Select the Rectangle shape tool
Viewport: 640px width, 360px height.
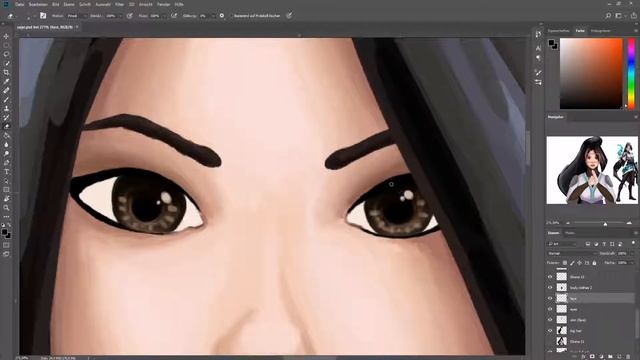click(6, 189)
